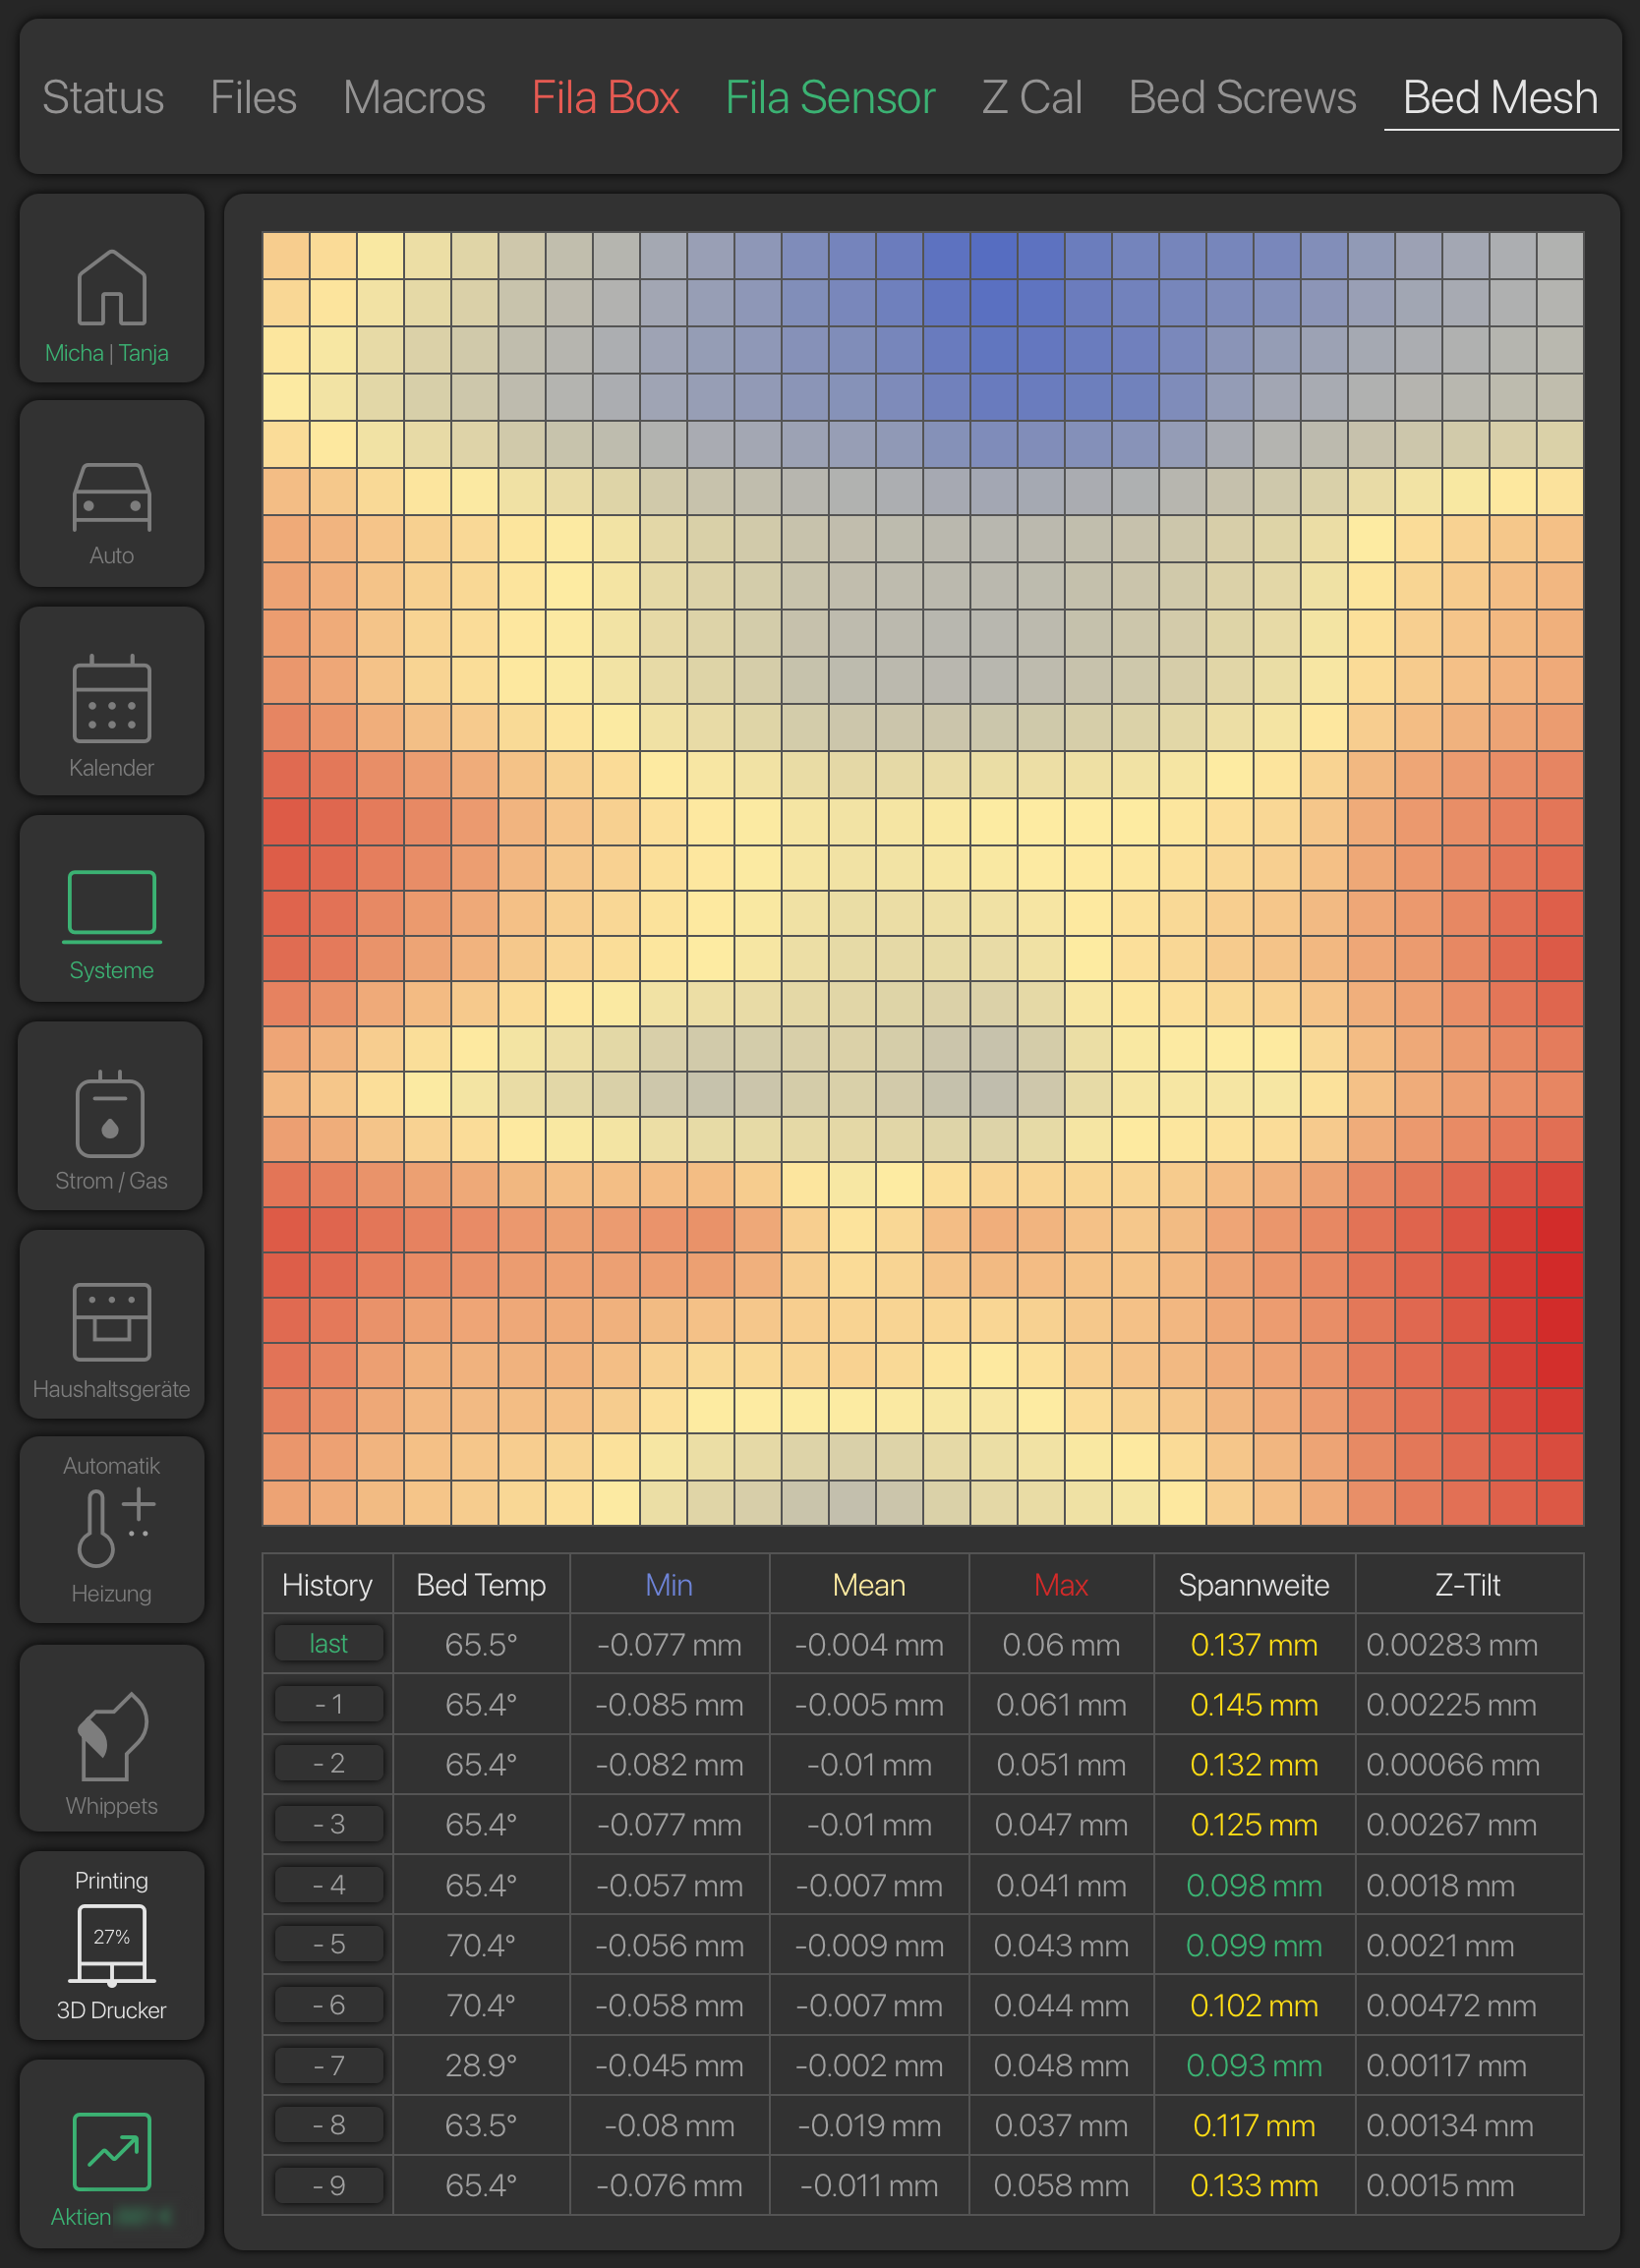Load history entry - 8
The width and height of the screenshot is (1640, 2268).
[328, 2125]
